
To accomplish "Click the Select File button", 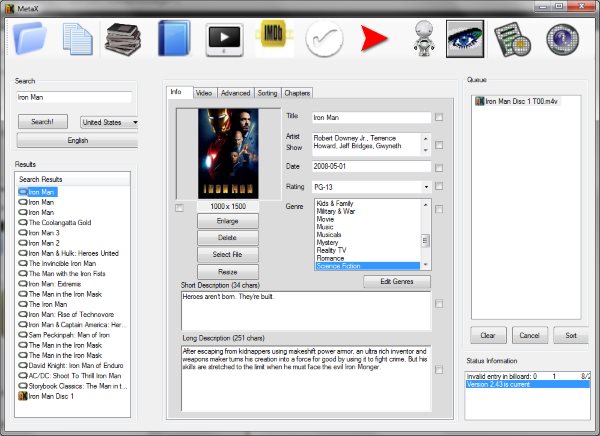I will coord(228,255).
